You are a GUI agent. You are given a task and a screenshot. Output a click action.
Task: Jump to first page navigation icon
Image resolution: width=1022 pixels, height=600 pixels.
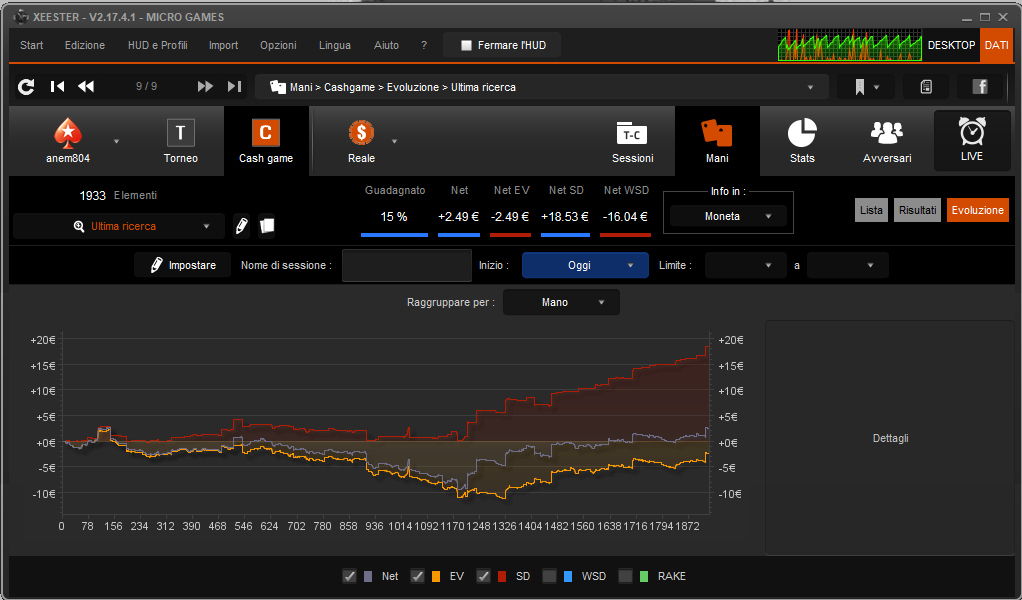coord(57,86)
